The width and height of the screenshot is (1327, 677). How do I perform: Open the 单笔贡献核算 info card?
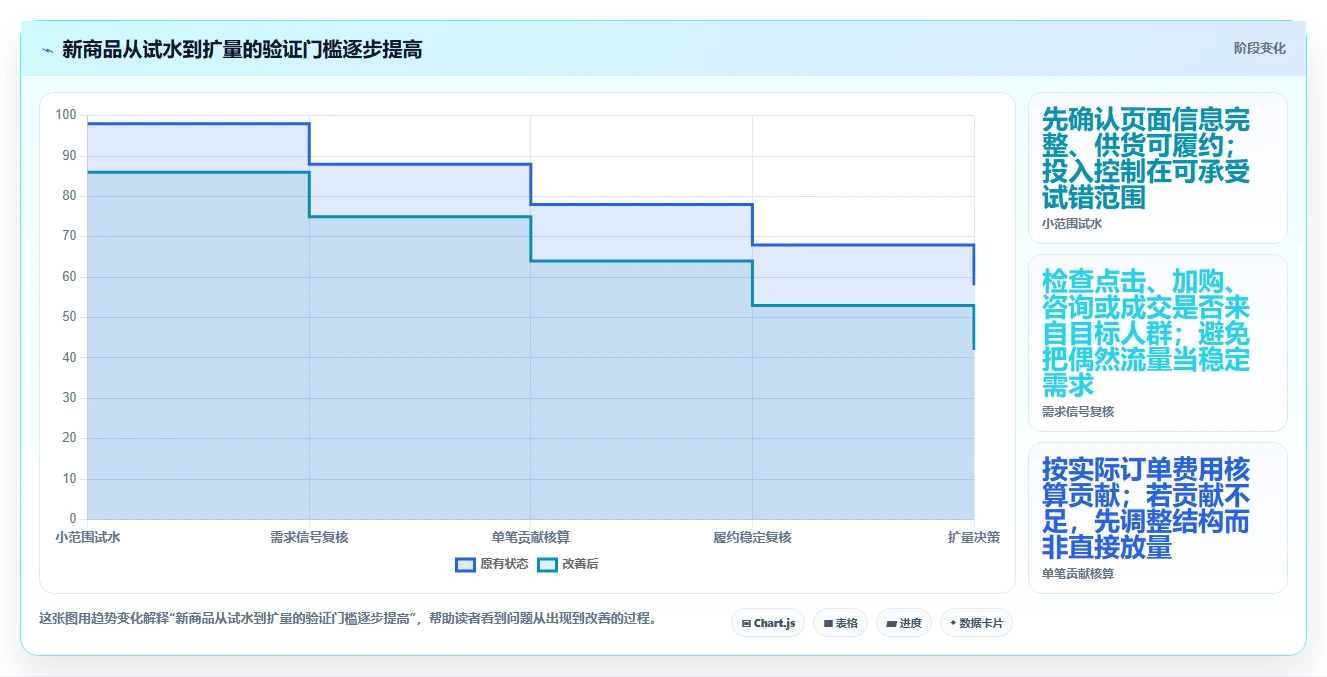tap(1157, 518)
